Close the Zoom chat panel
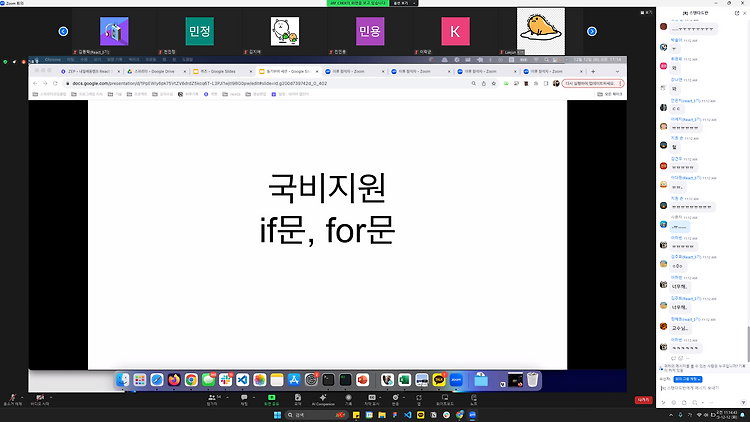Viewport: 750px width, 422px height. 744,13
